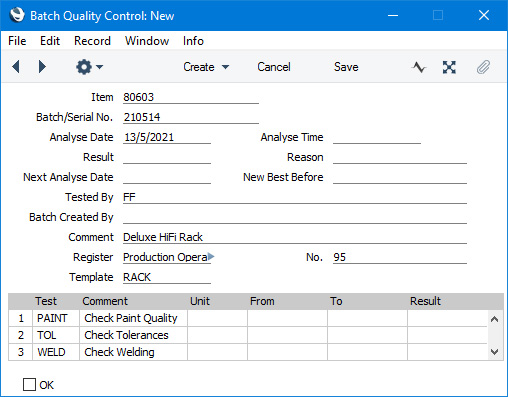508x397 pixels.
Task: Click the TOL test cell
Action: (56, 335)
